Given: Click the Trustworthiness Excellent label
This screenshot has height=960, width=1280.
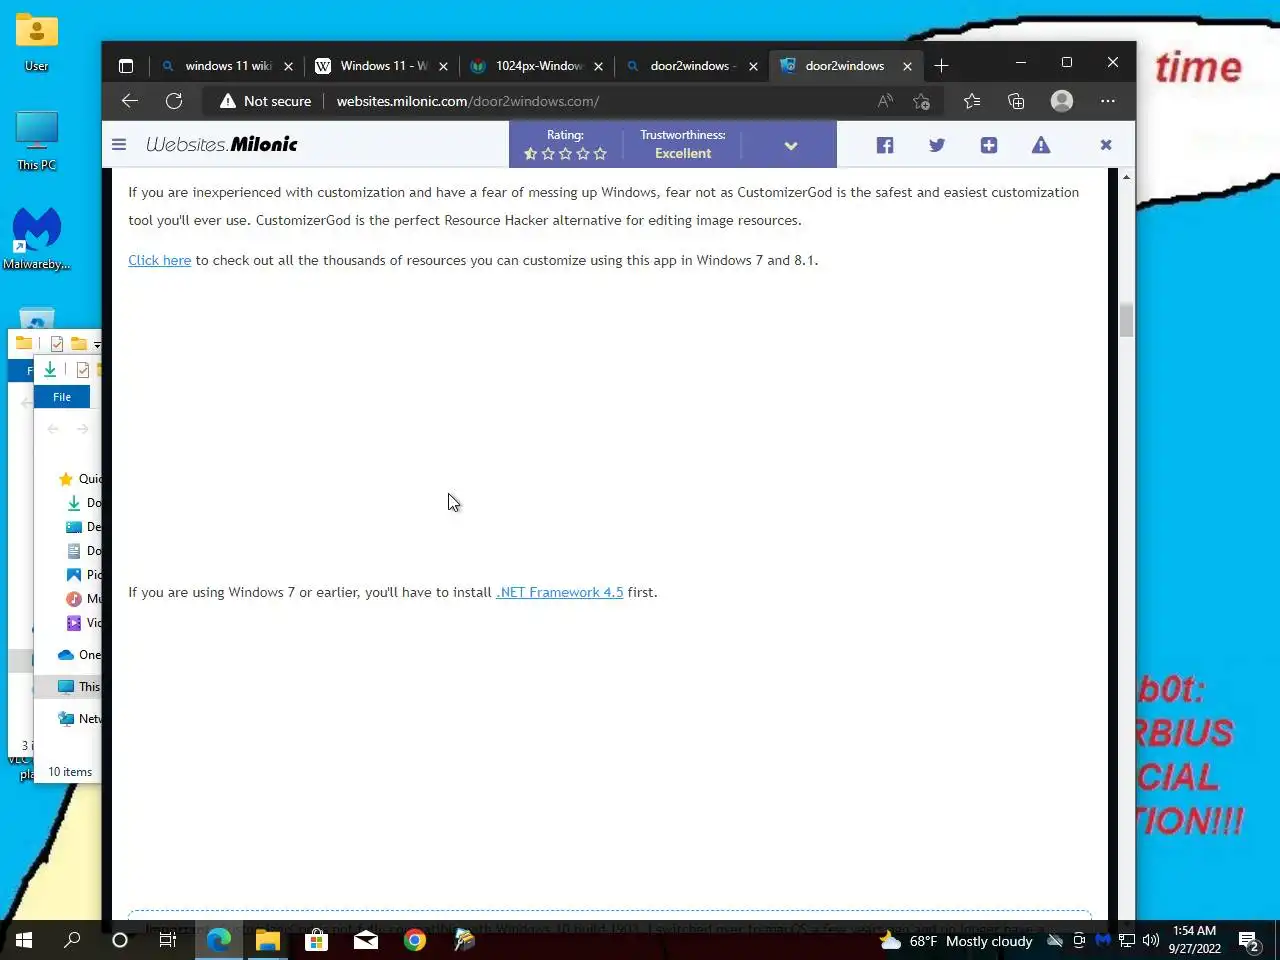Looking at the screenshot, I should pyautogui.click(x=683, y=145).
